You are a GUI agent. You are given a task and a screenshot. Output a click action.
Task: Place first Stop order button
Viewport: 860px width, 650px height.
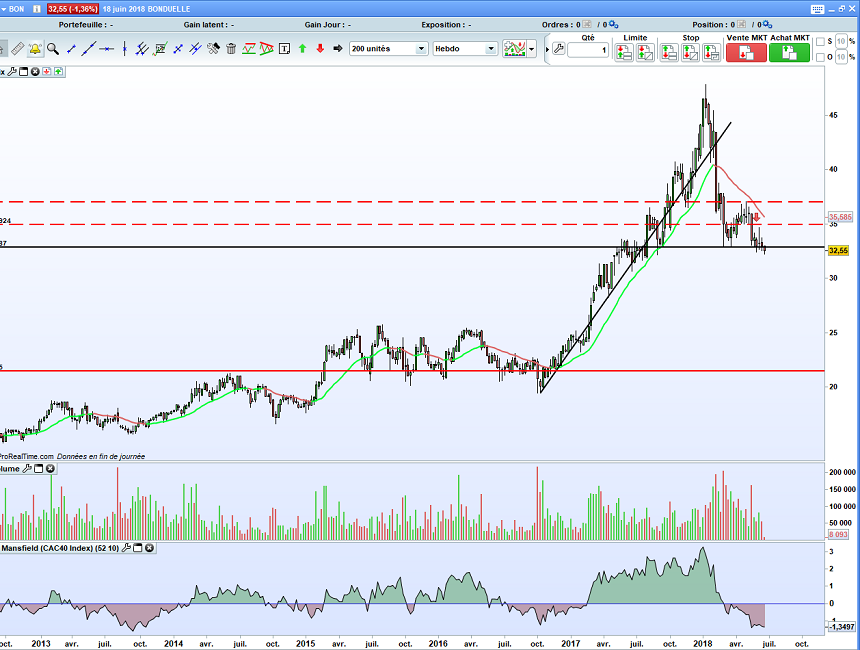pos(669,53)
